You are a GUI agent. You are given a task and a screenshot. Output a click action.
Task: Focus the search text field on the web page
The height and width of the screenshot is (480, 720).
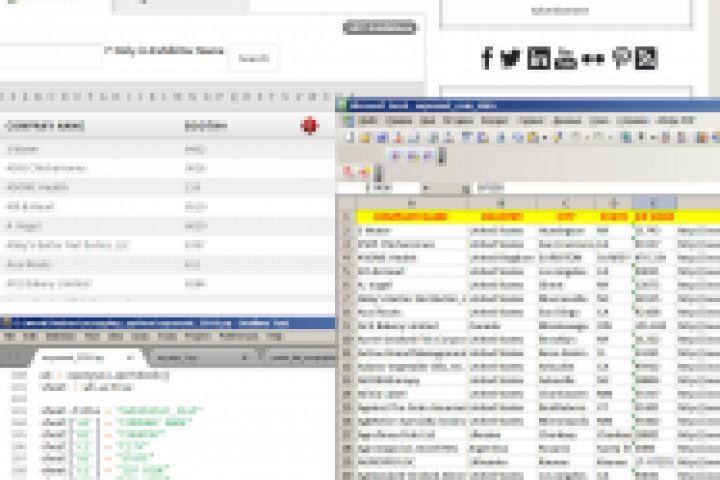tap(51, 57)
